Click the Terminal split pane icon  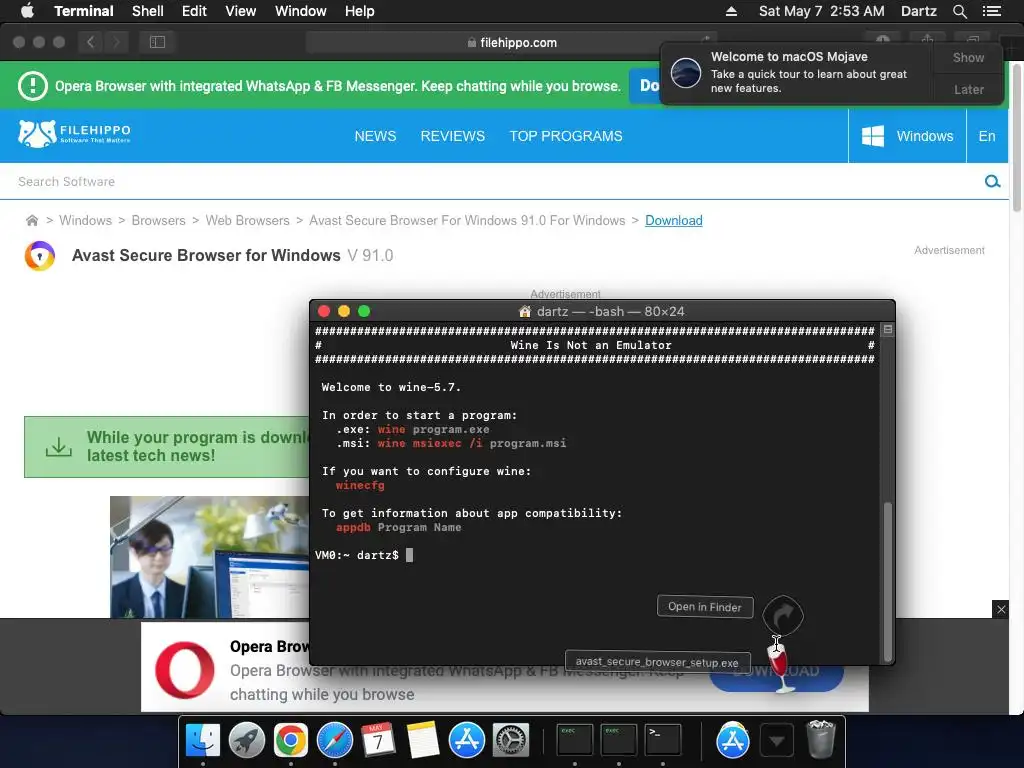pos(888,330)
